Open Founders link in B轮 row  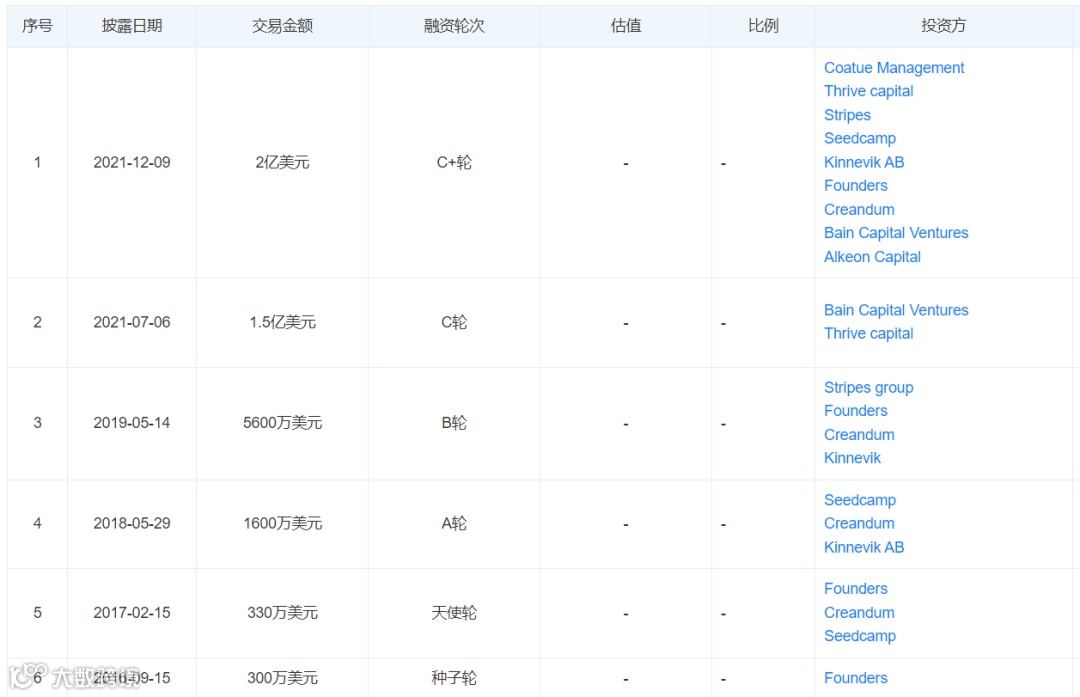(855, 411)
